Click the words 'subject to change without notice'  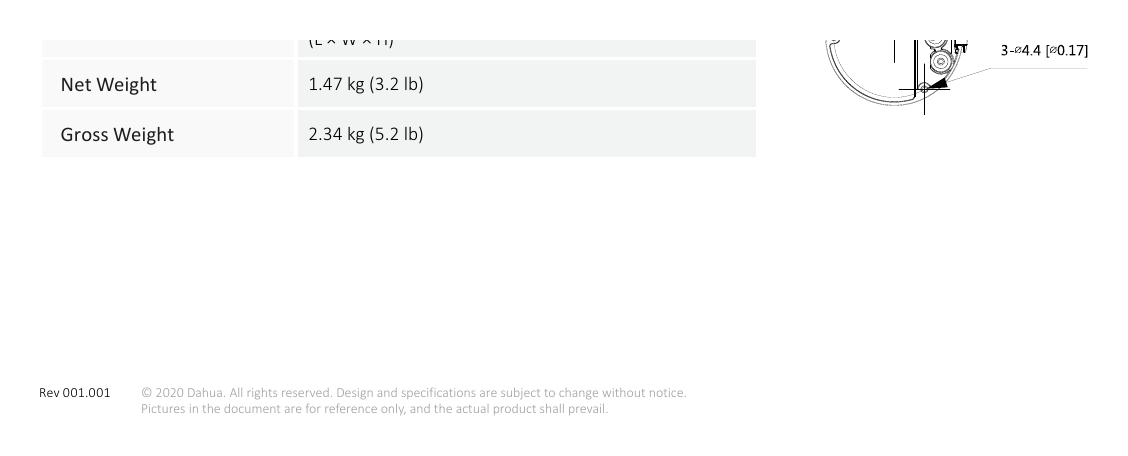point(593,393)
